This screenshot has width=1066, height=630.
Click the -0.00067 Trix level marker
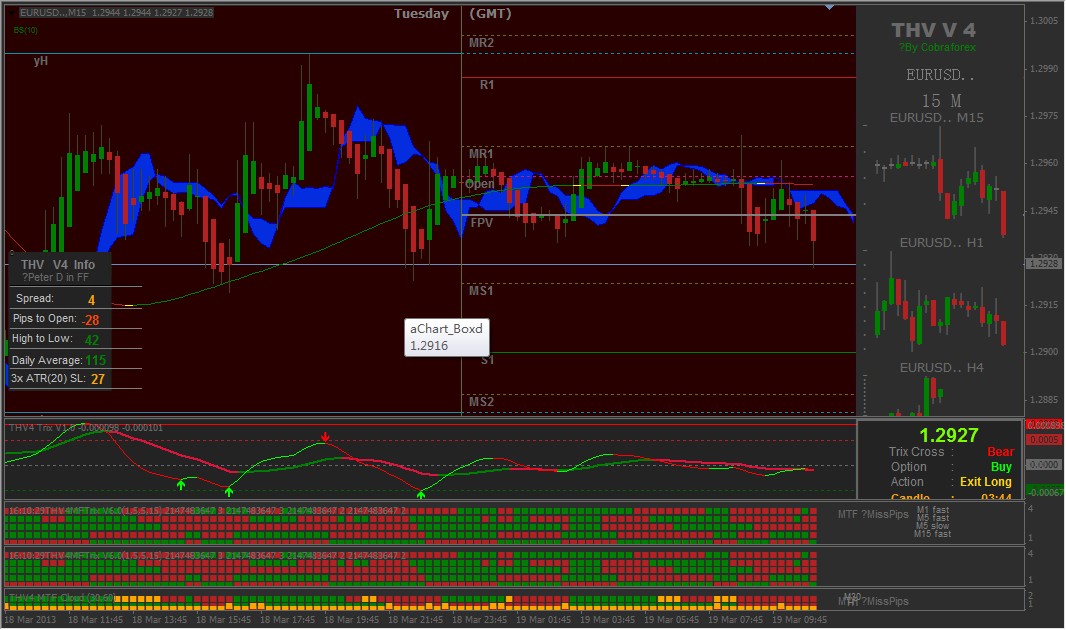tap(1046, 492)
